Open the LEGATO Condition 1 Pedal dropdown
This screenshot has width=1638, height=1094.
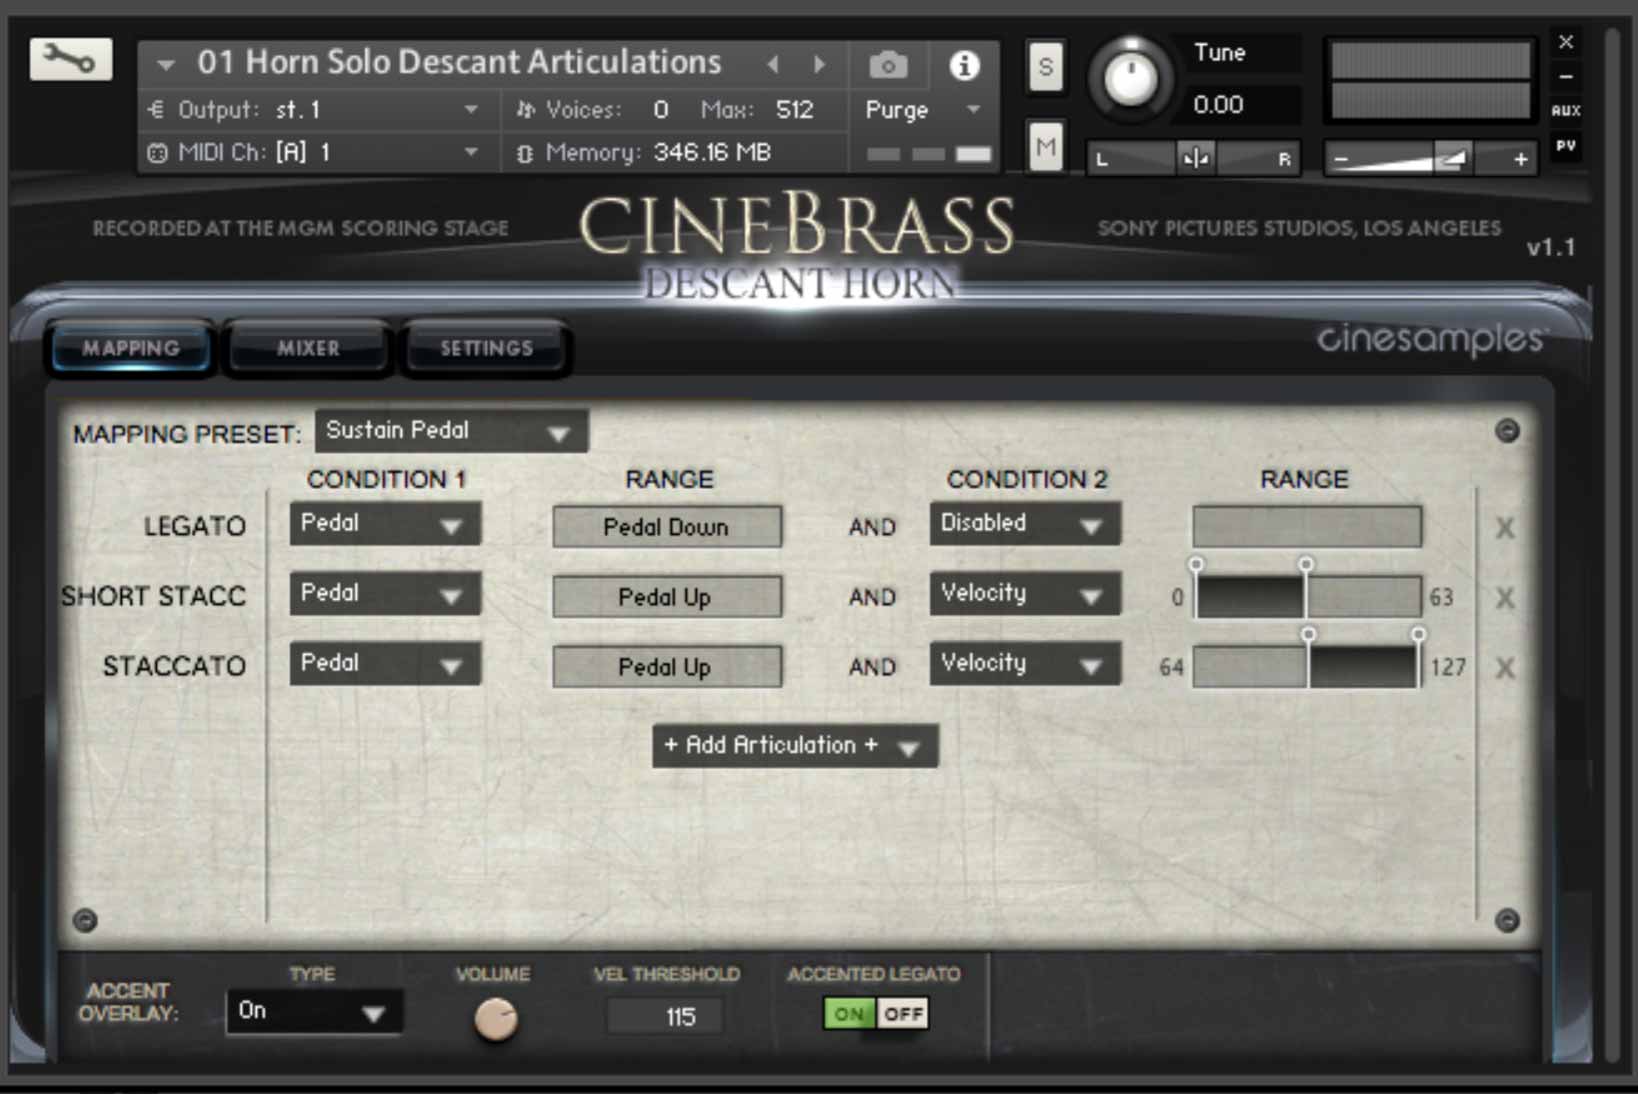[x=384, y=523]
